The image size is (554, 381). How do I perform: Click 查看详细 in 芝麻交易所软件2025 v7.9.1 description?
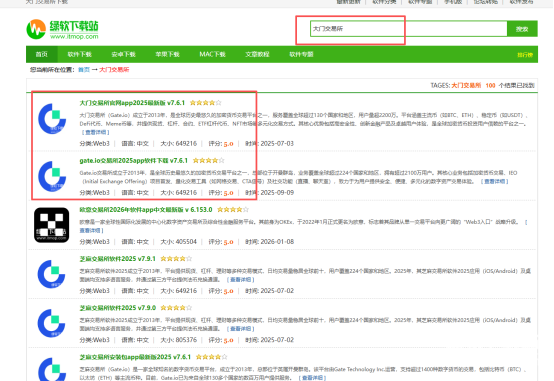(241, 280)
